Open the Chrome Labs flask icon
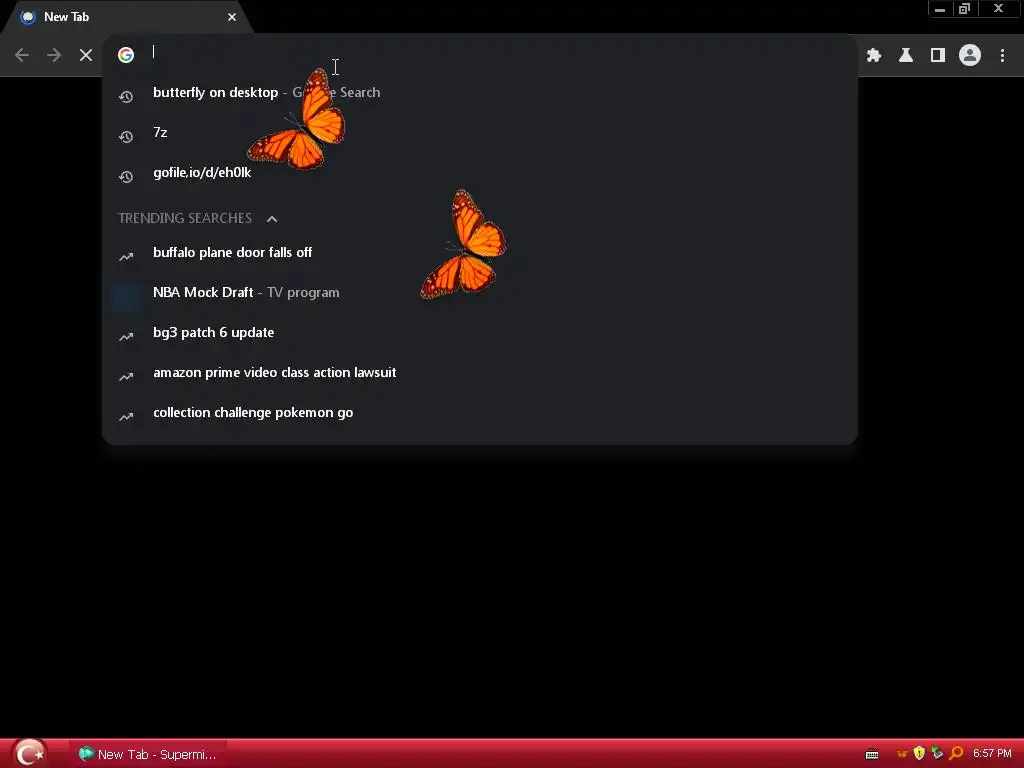This screenshot has width=1024, height=768. [x=906, y=56]
